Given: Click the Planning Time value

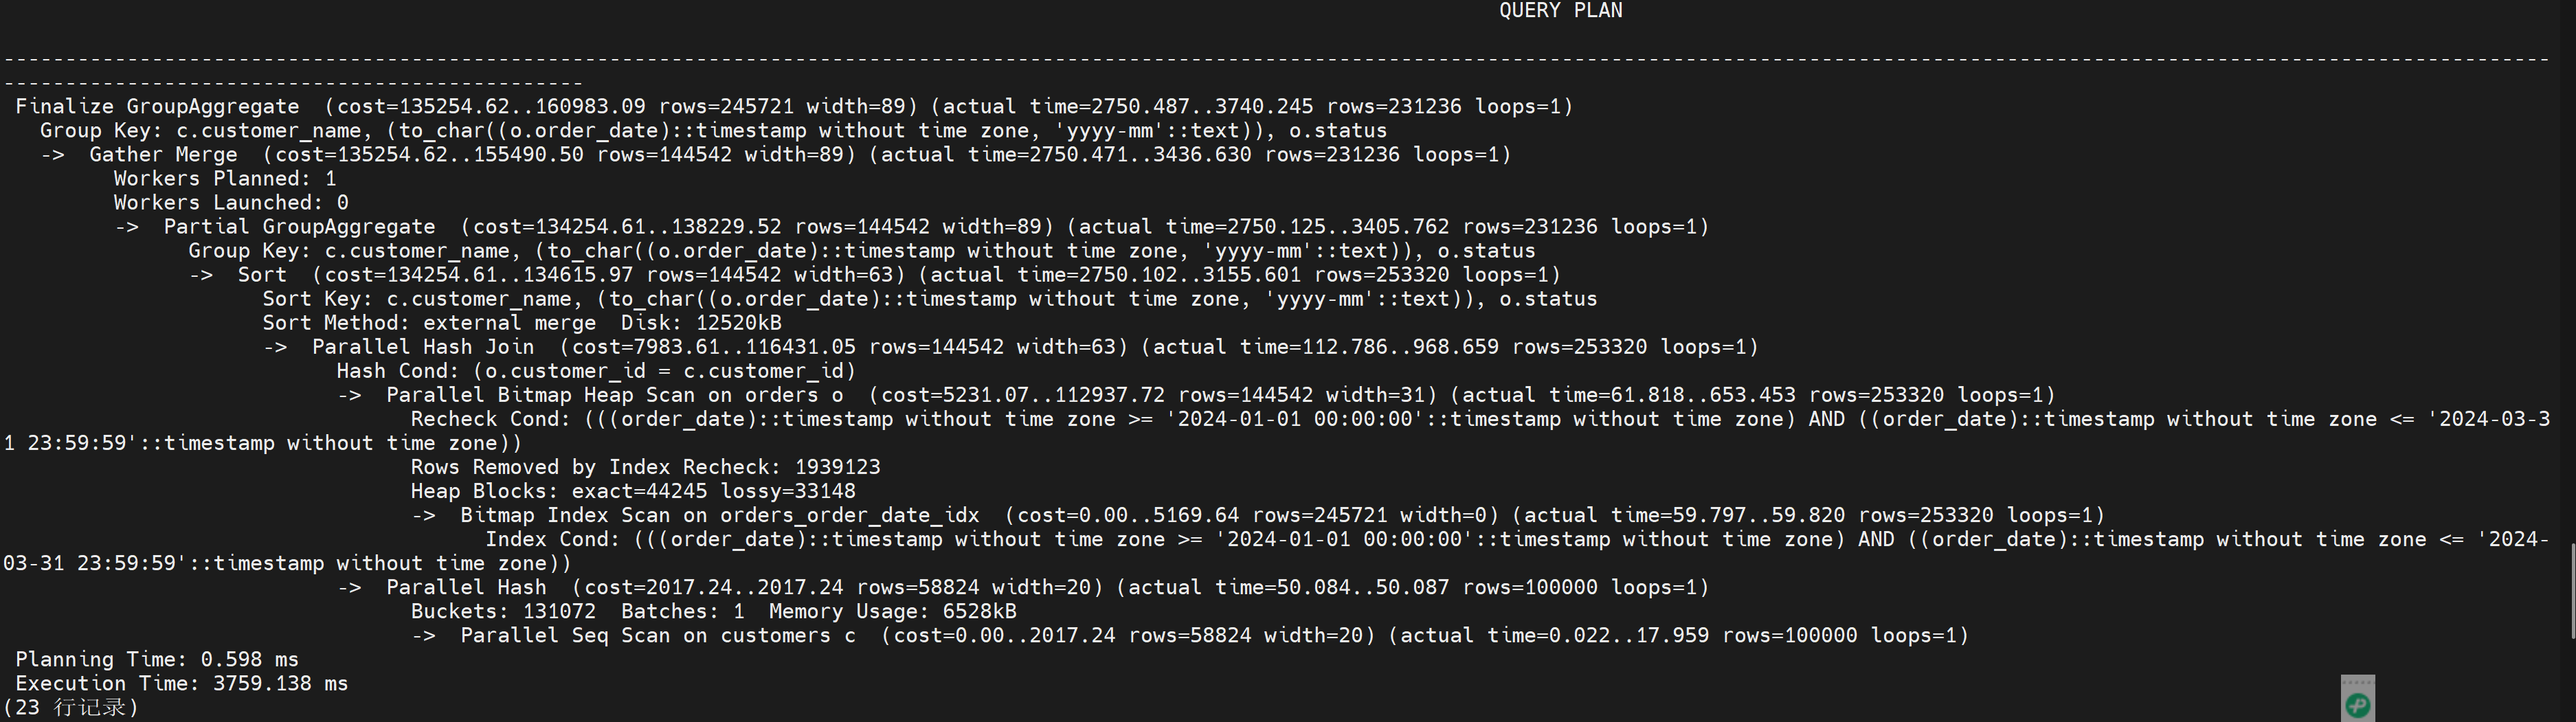Looking at the screenshot, I should pyautogui.click(x=249, y=659).
